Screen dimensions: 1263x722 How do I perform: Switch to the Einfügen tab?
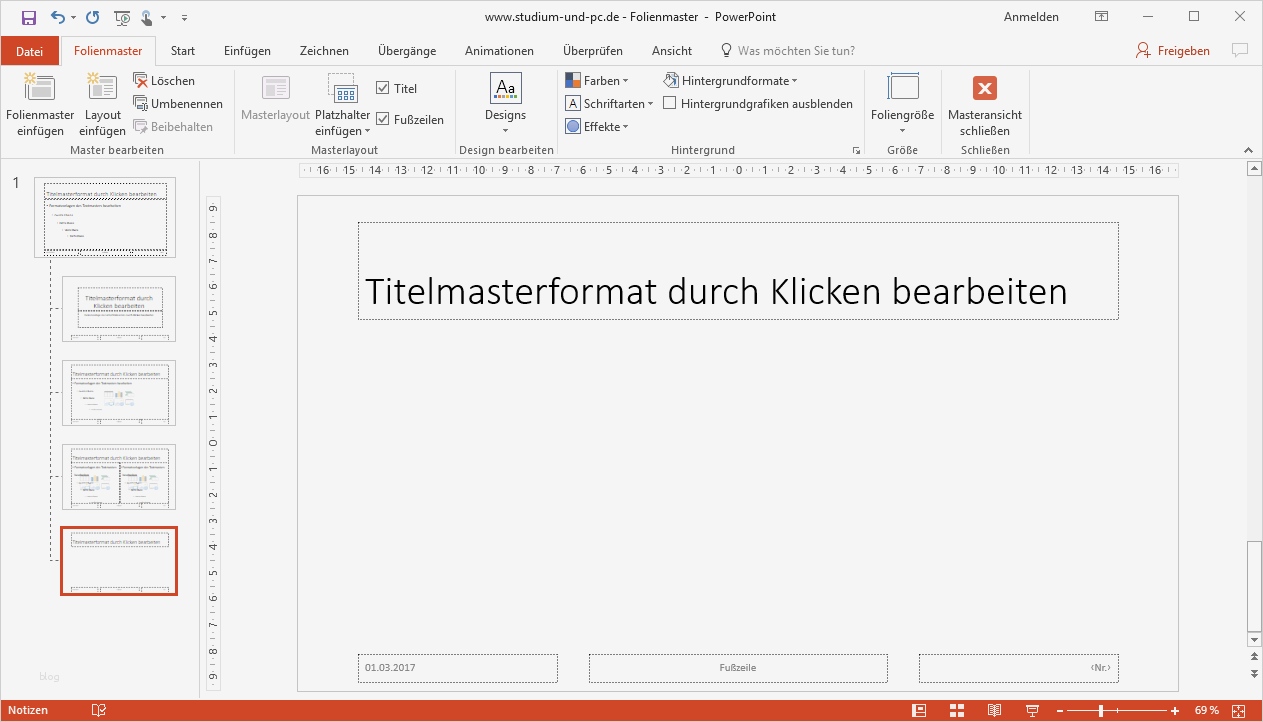point(247,51)
